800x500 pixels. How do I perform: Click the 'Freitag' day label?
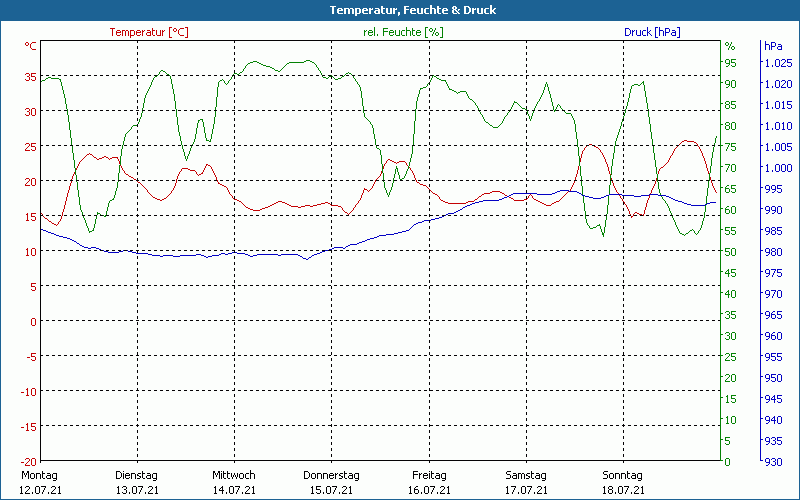[x=429, y=475]
